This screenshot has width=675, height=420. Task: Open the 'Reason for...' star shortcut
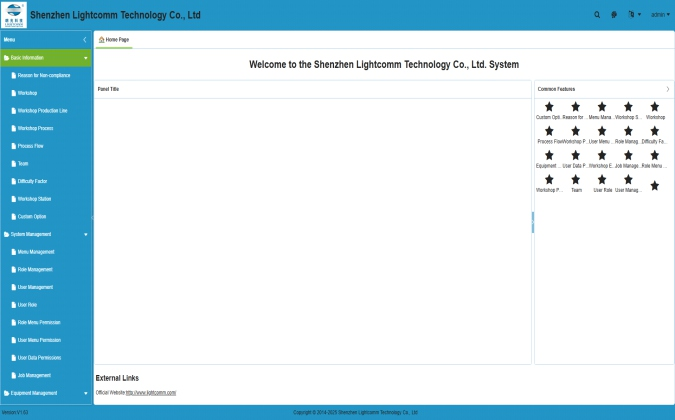[575, 111]
